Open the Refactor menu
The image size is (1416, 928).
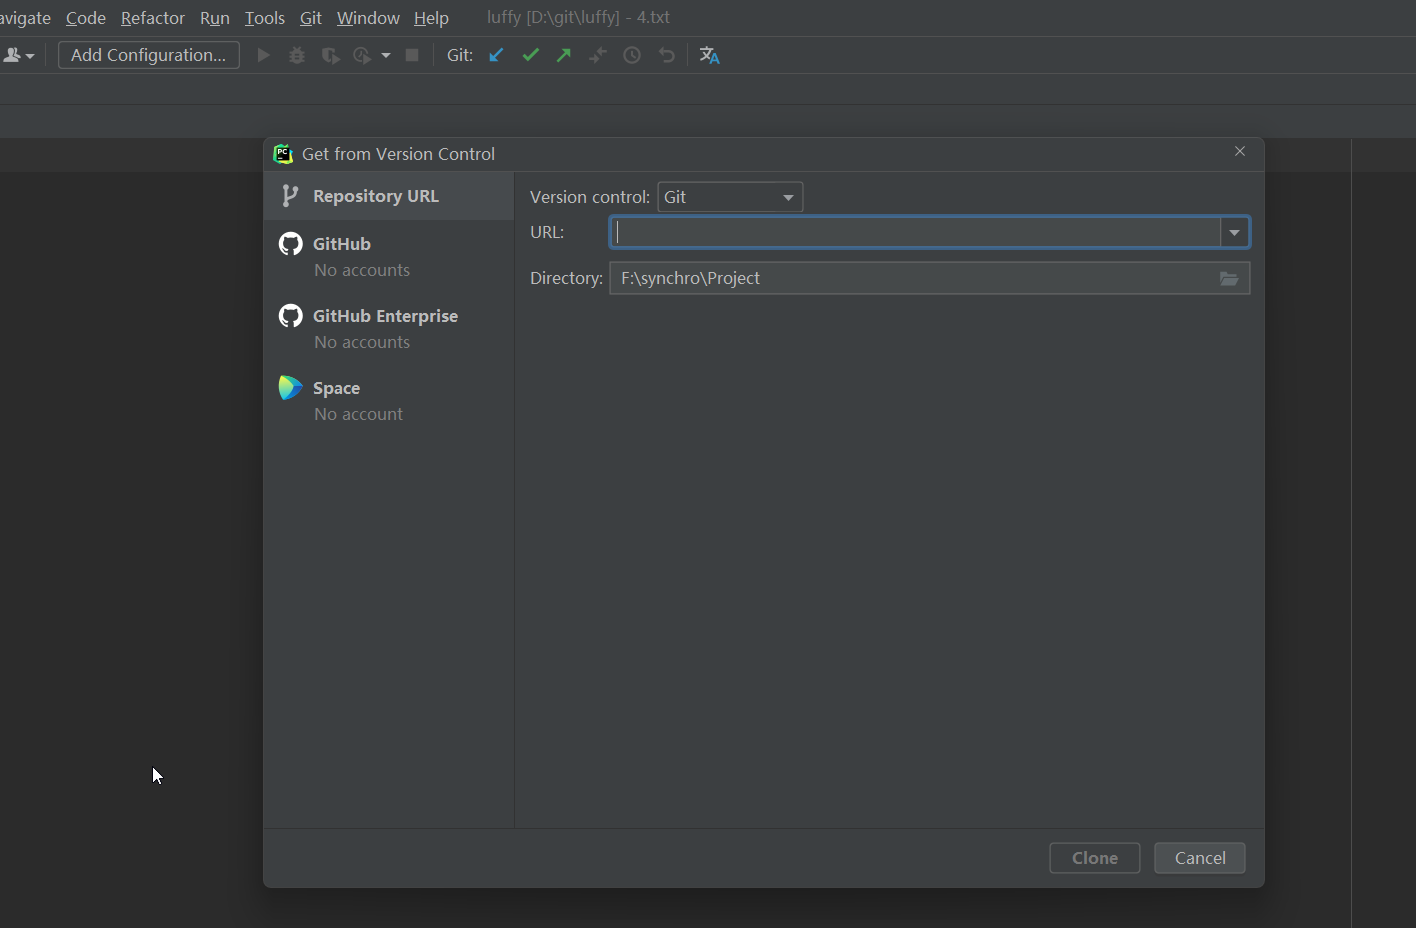(x=153, y=18)
